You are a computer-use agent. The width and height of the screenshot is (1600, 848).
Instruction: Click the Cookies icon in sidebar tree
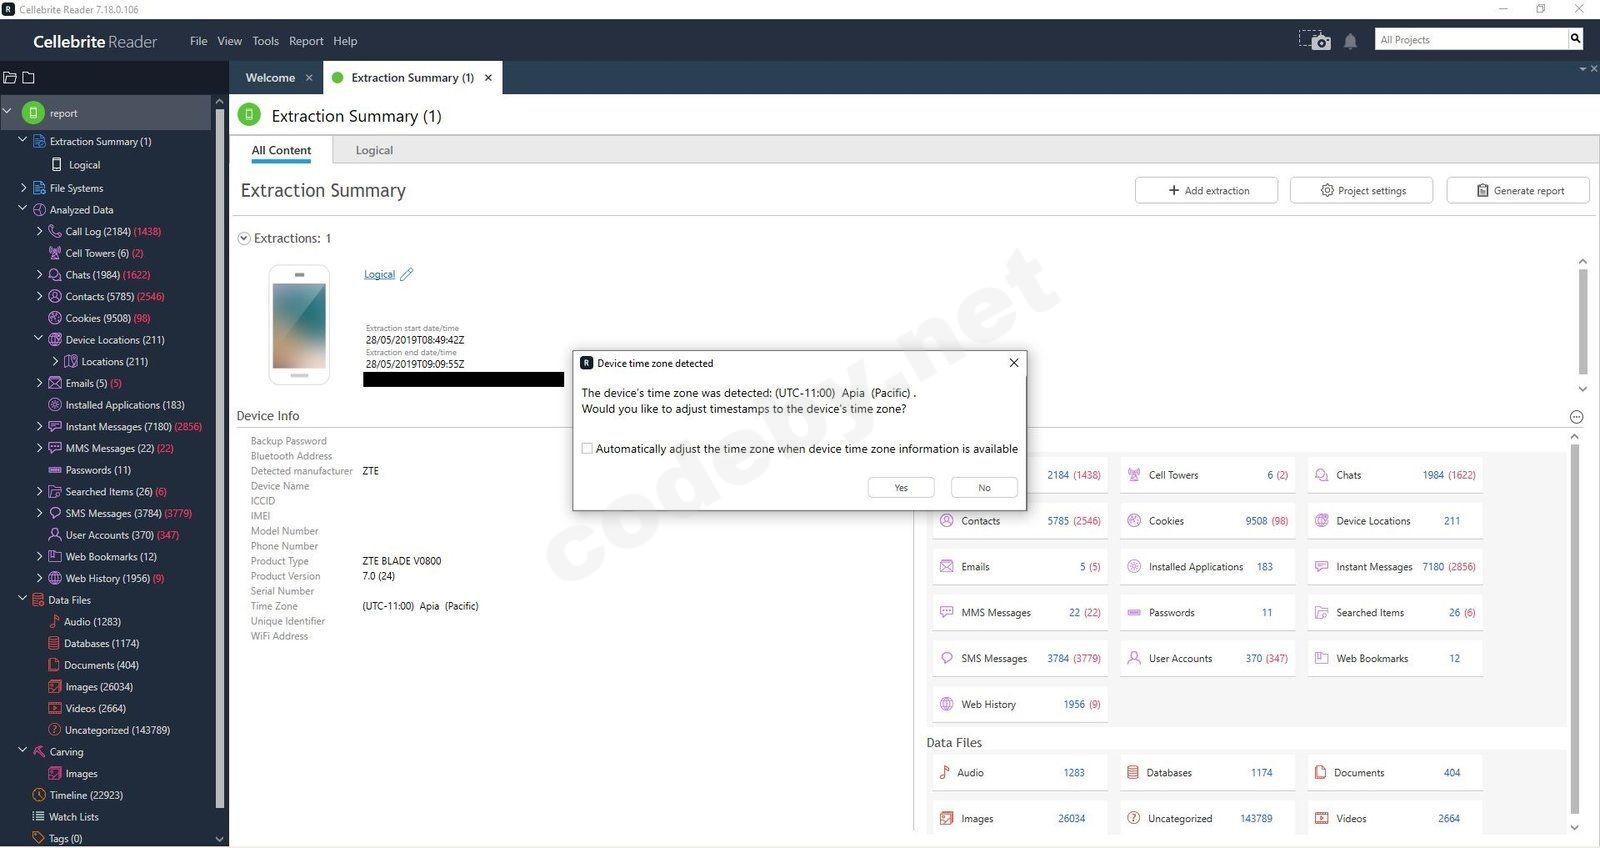(55, 318)
